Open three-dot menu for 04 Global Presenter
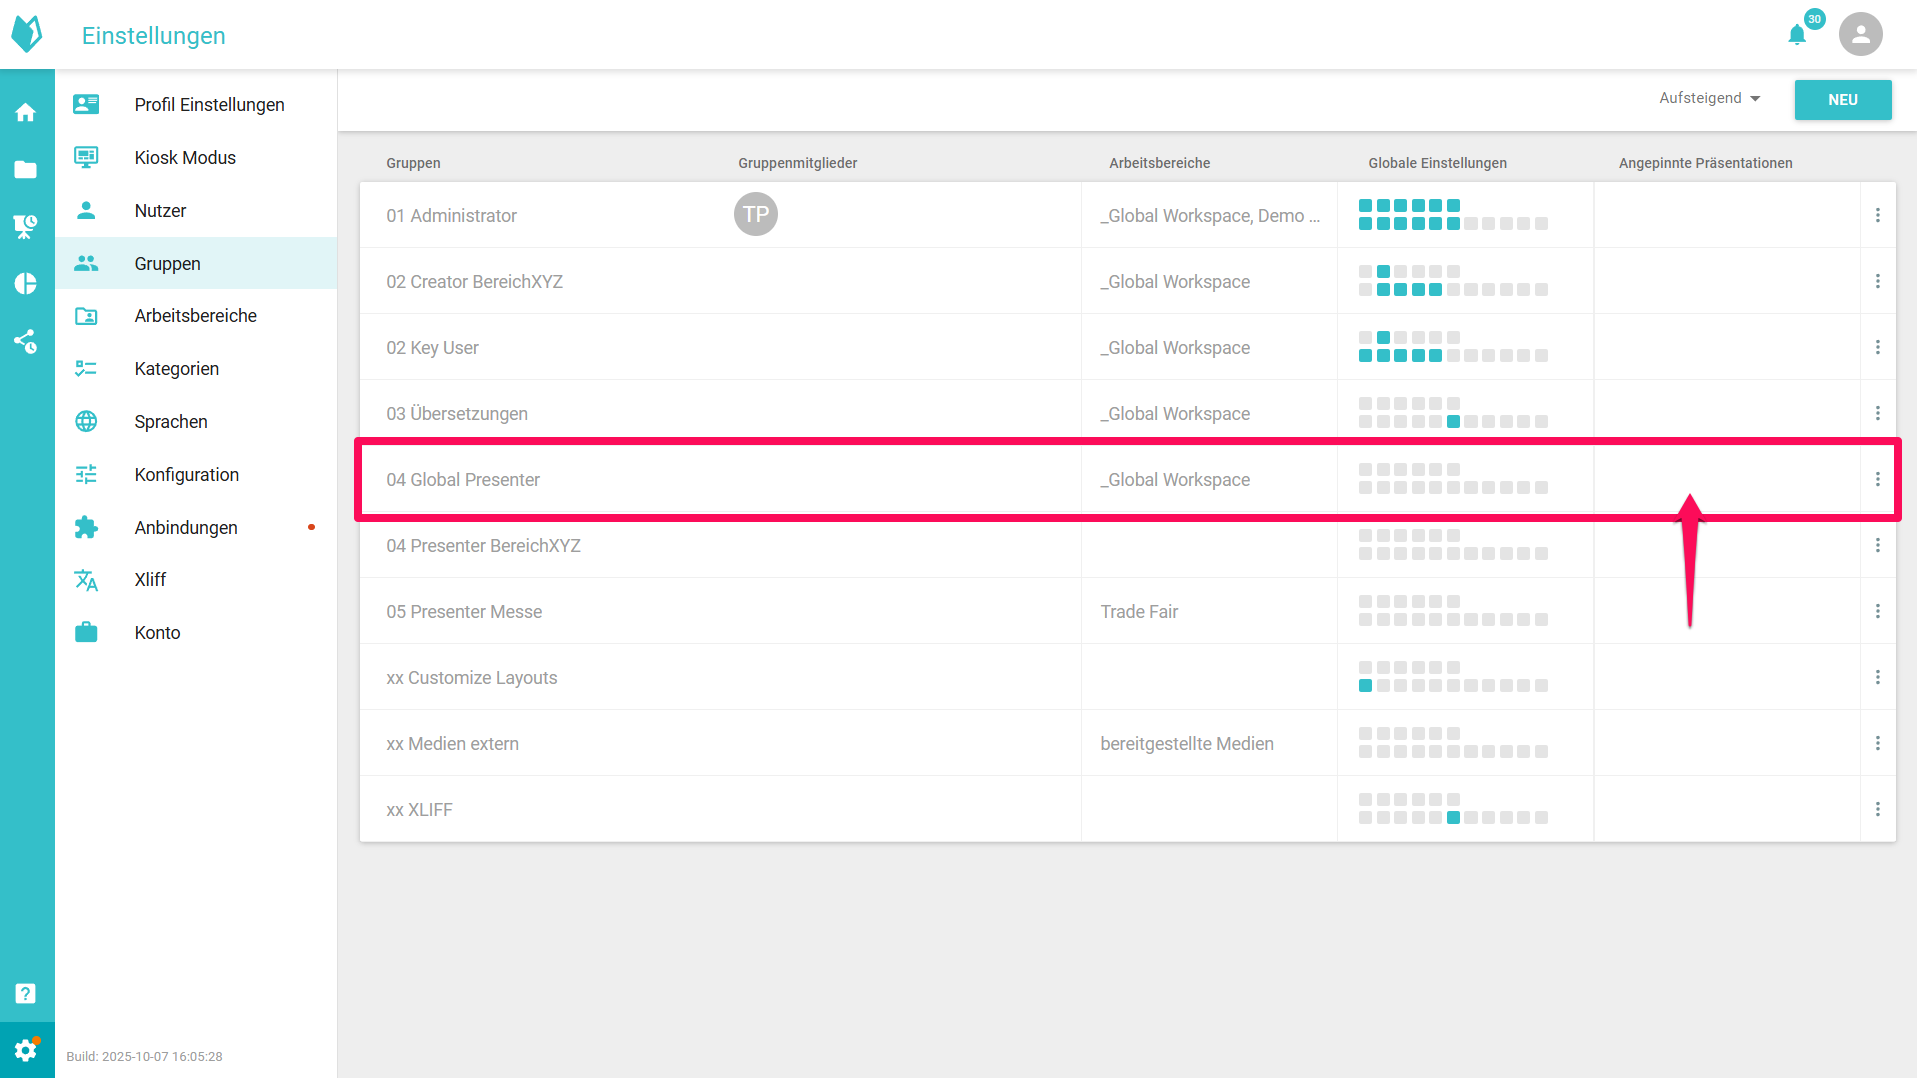The width and height of the screenshot is (1917, 1078). point(1877,480)
